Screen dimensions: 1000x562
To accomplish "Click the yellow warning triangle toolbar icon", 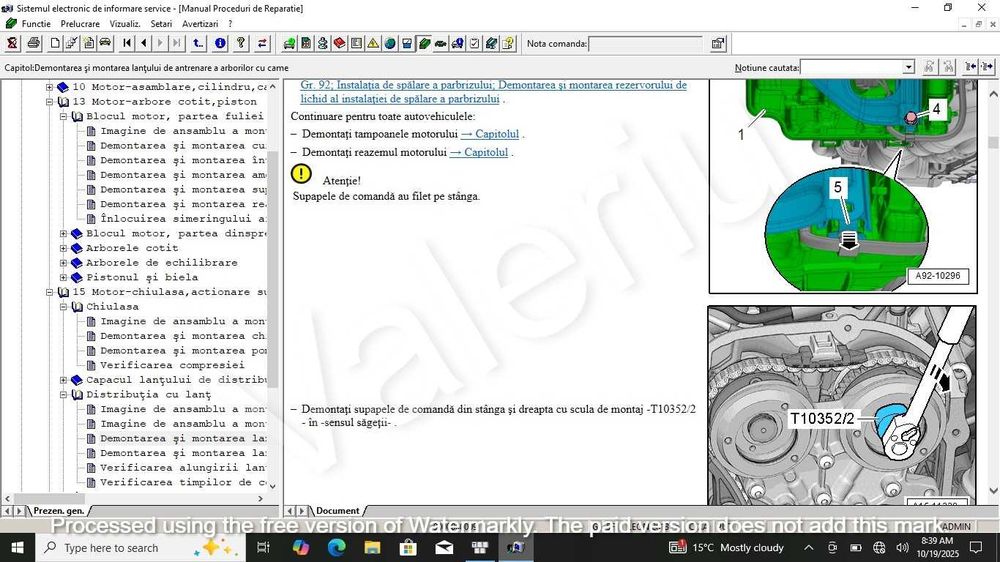I will tap(373, 43).
